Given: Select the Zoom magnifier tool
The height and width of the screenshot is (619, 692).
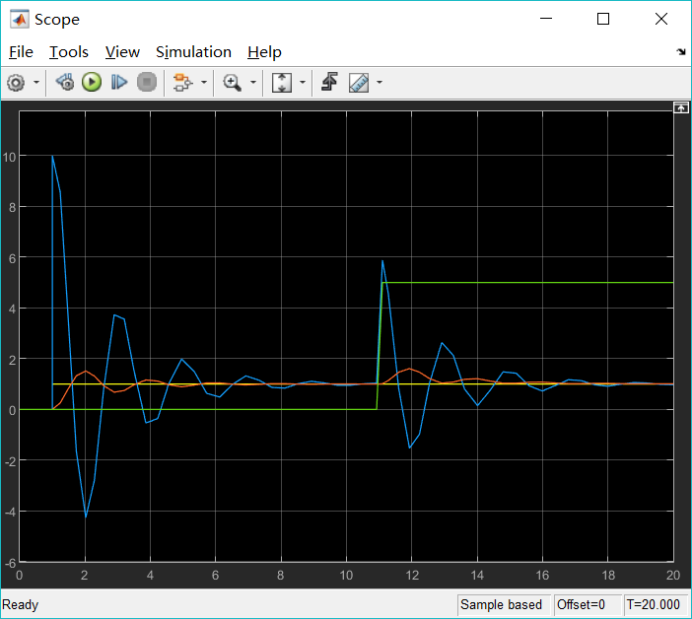Looking at the screenshot, I should [232, 83].
